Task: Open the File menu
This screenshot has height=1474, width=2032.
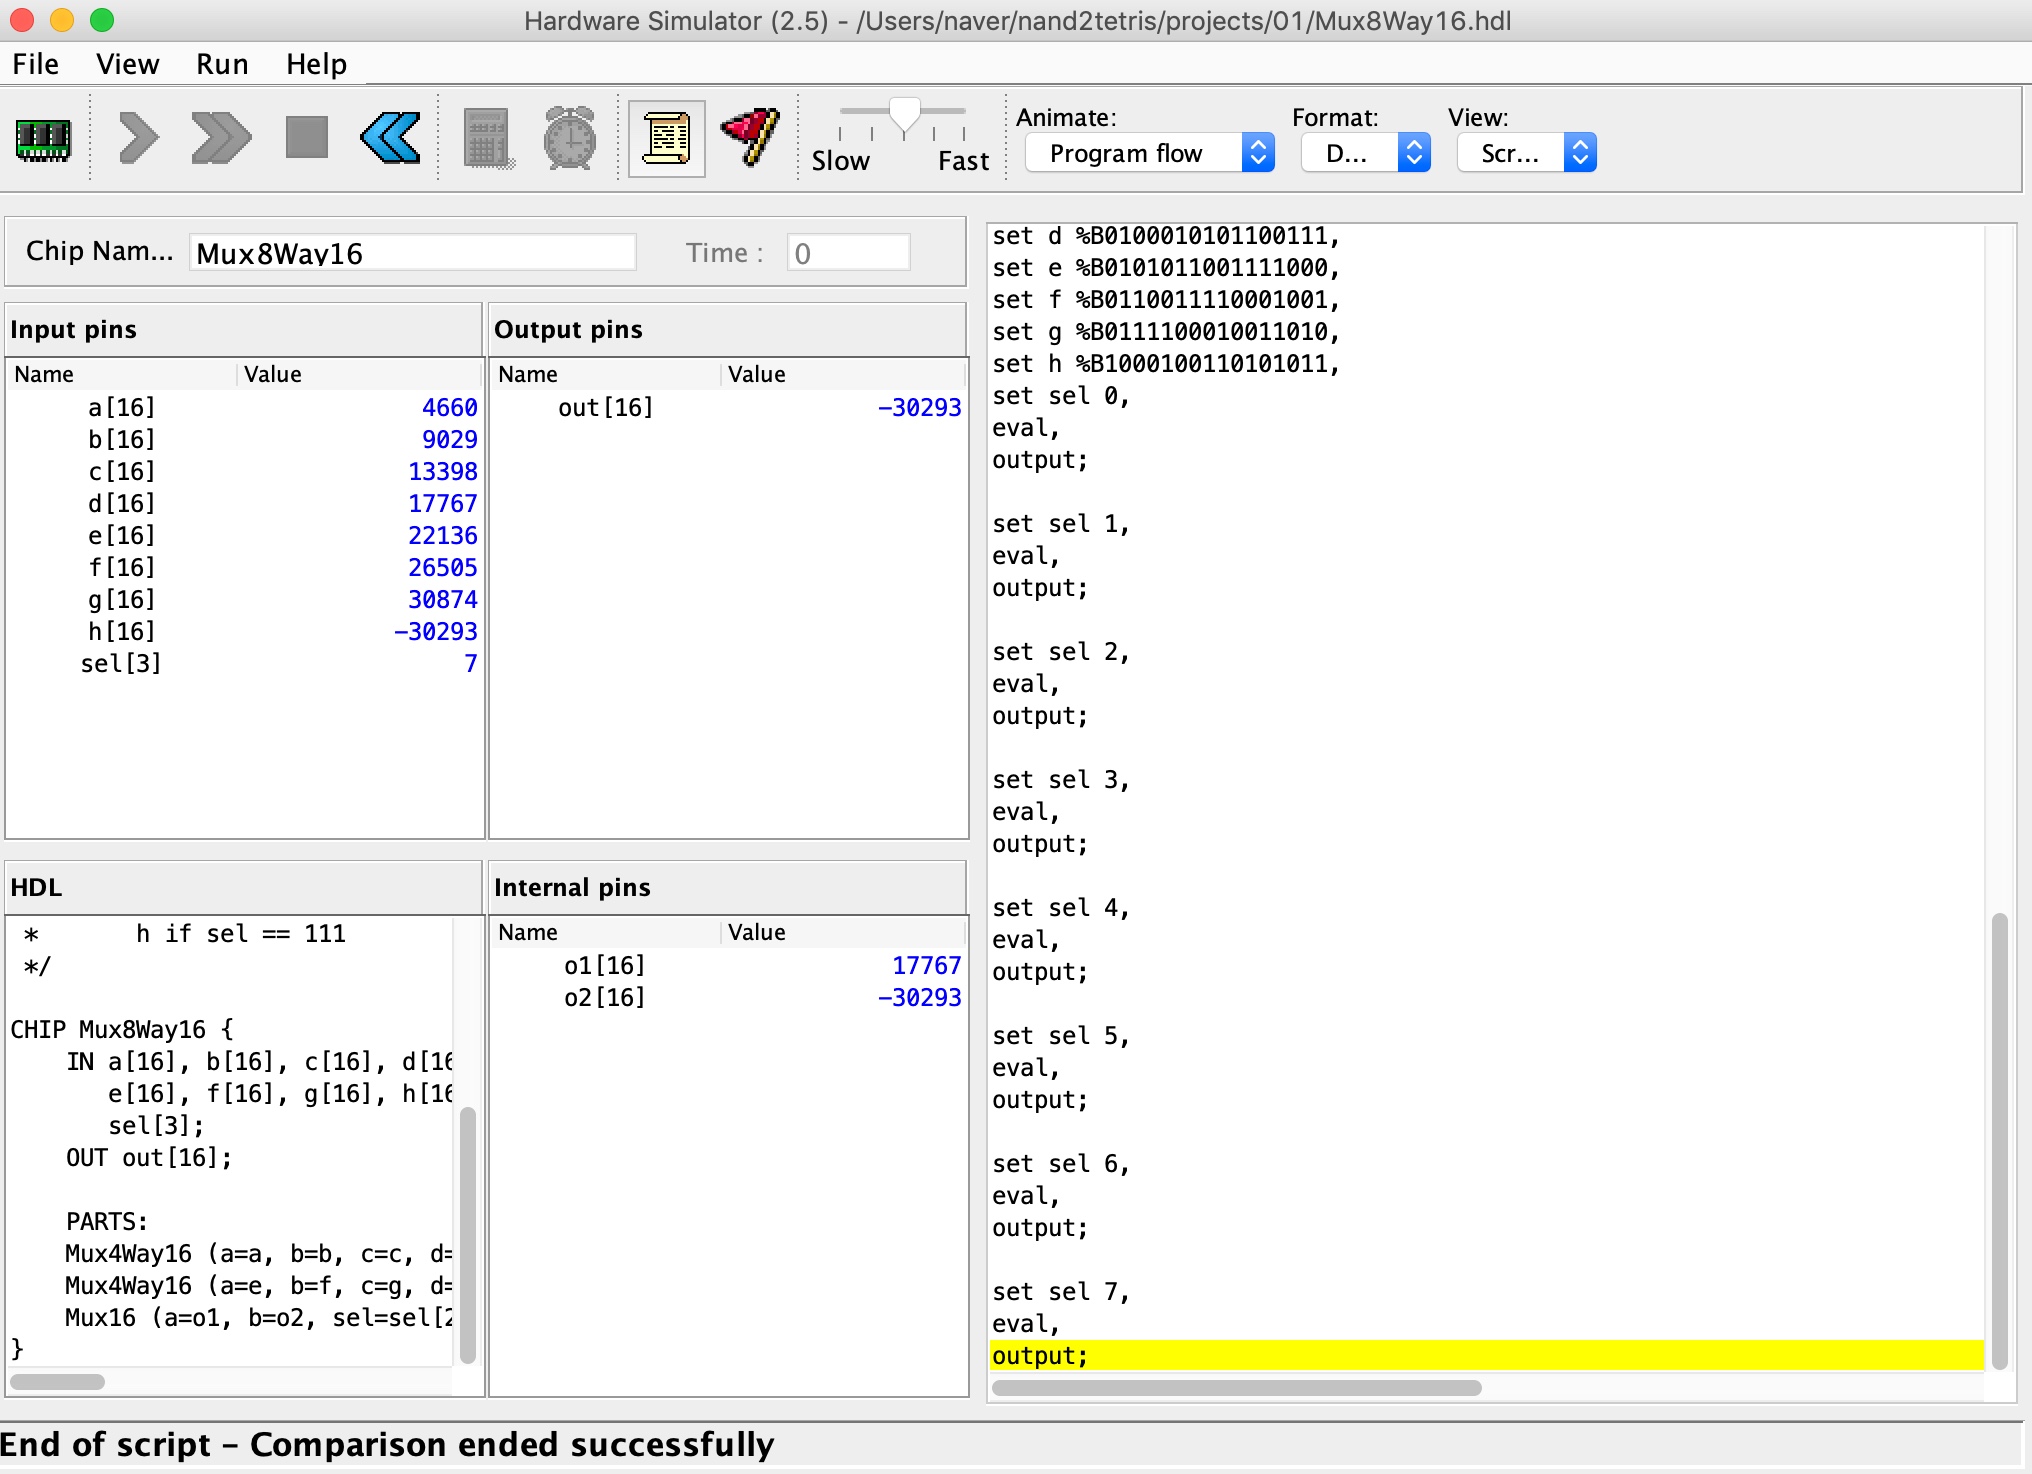Action: pos(35,64)
